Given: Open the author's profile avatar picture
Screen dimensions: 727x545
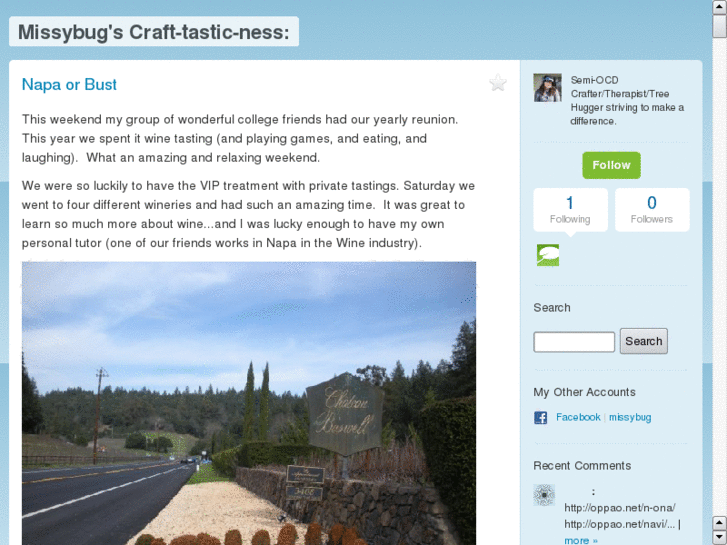Looking at the screenshot, I should coord(547,87).
